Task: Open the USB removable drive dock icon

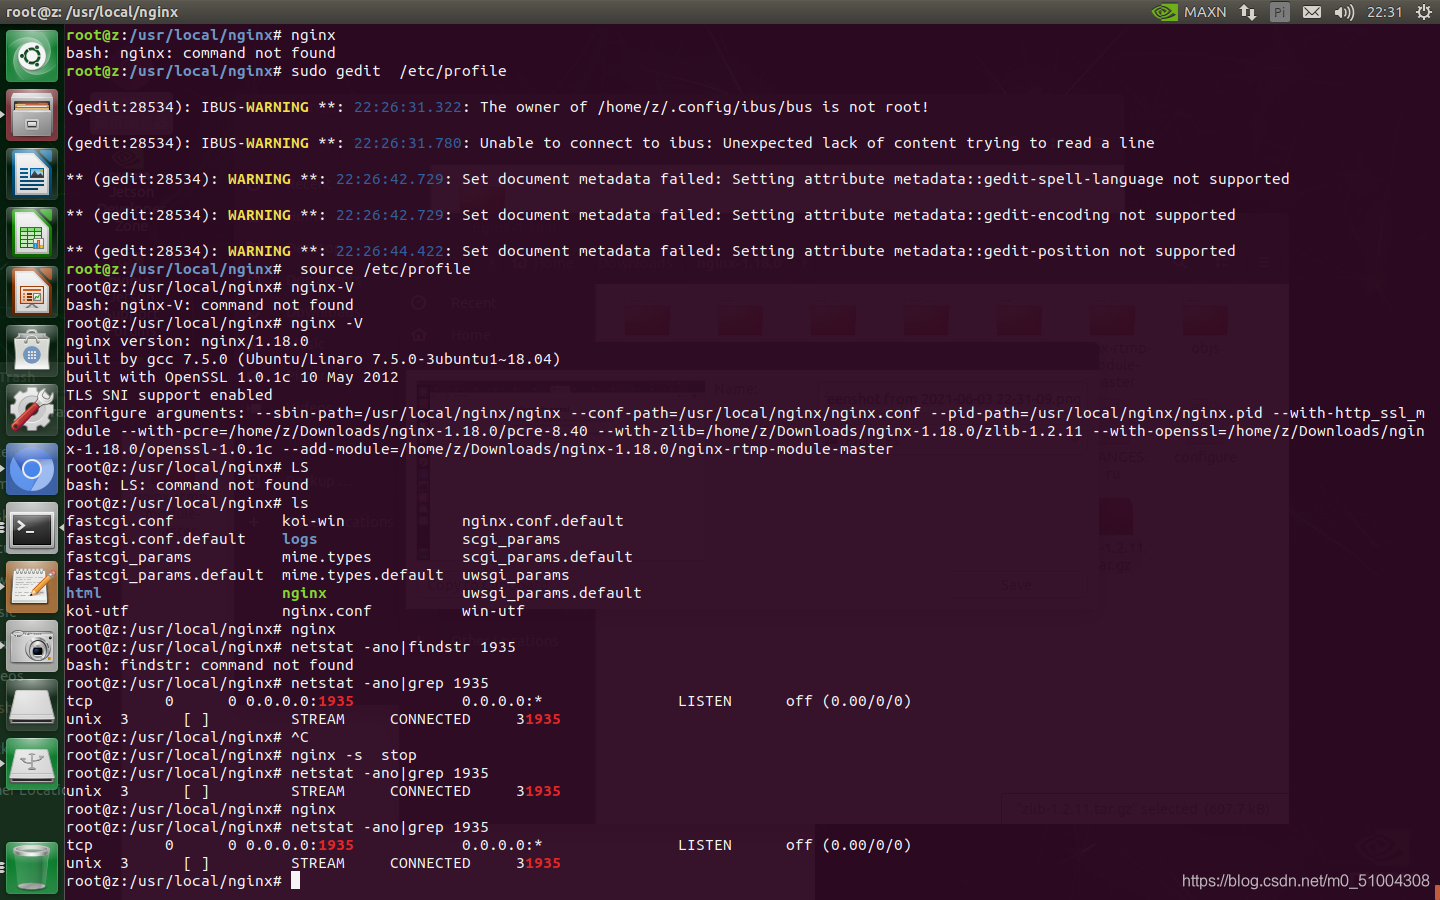Action: point(32,764)
